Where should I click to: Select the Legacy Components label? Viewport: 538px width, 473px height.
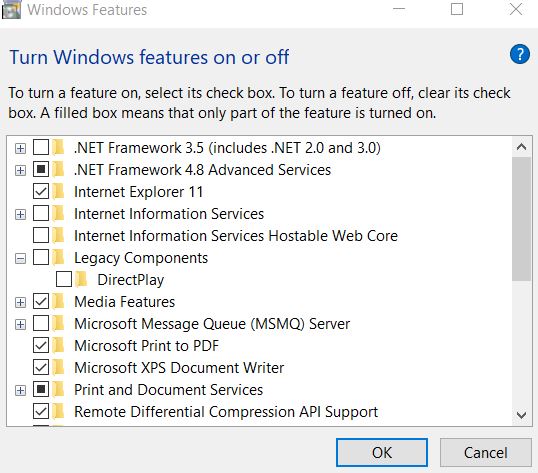(x=141, y=258)
